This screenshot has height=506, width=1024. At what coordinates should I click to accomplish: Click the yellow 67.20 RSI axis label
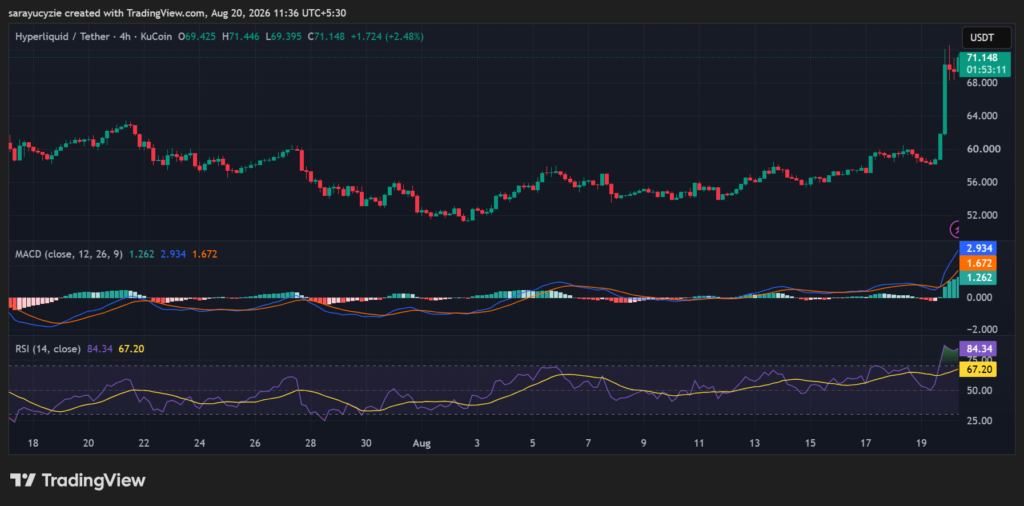click(x=977, y=369)
